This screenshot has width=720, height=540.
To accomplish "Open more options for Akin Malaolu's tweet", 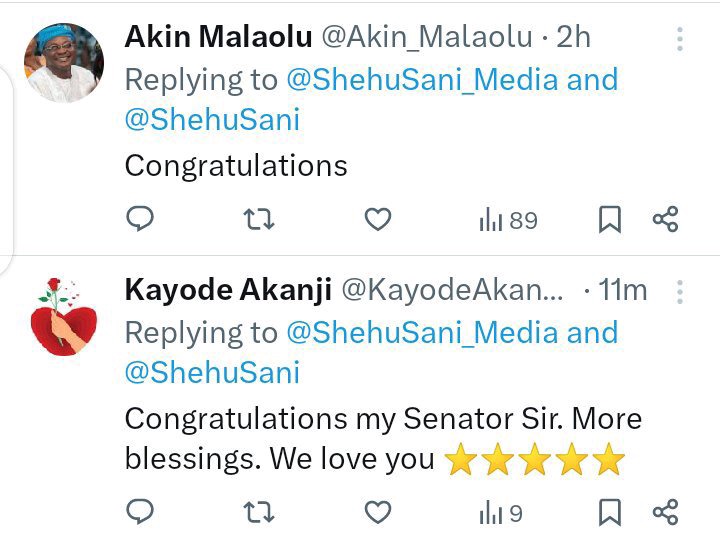I will pos(680,39).
